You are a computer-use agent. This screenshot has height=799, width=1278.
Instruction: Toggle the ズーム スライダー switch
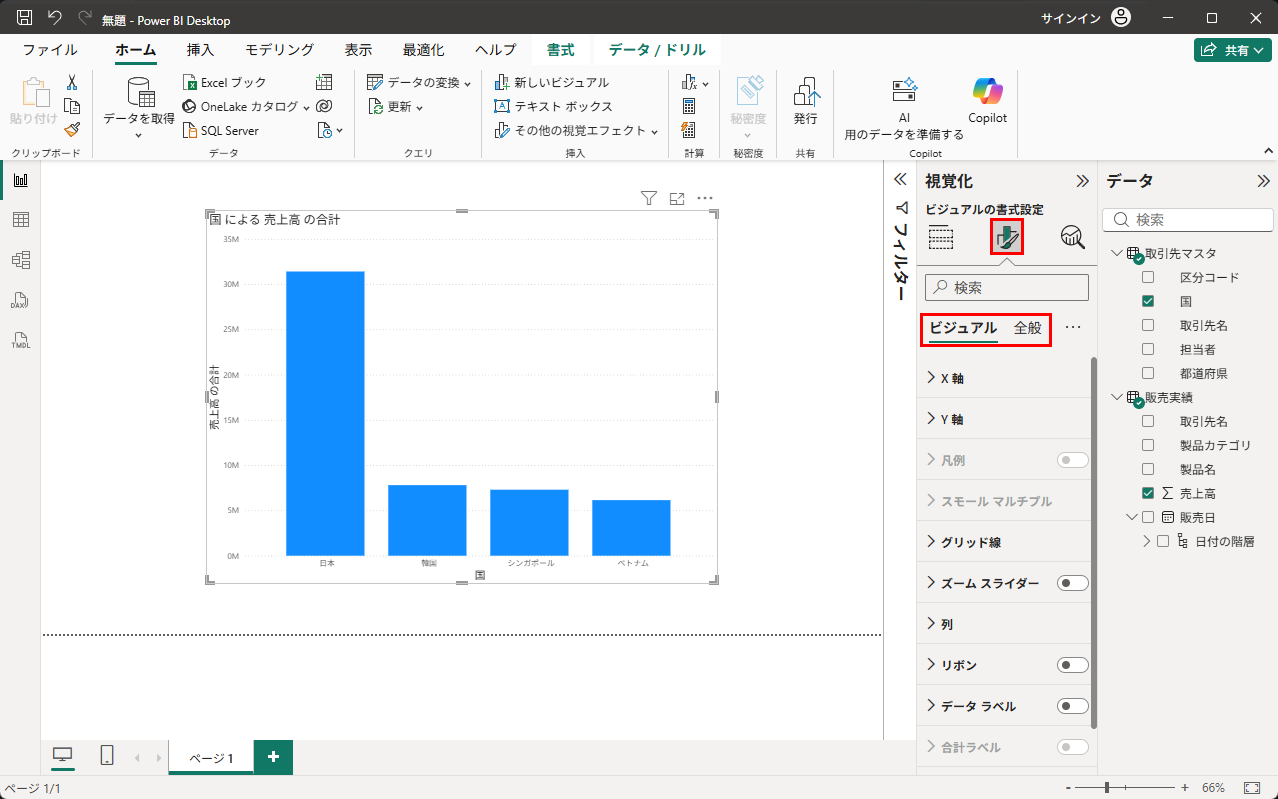[1073, 583]
